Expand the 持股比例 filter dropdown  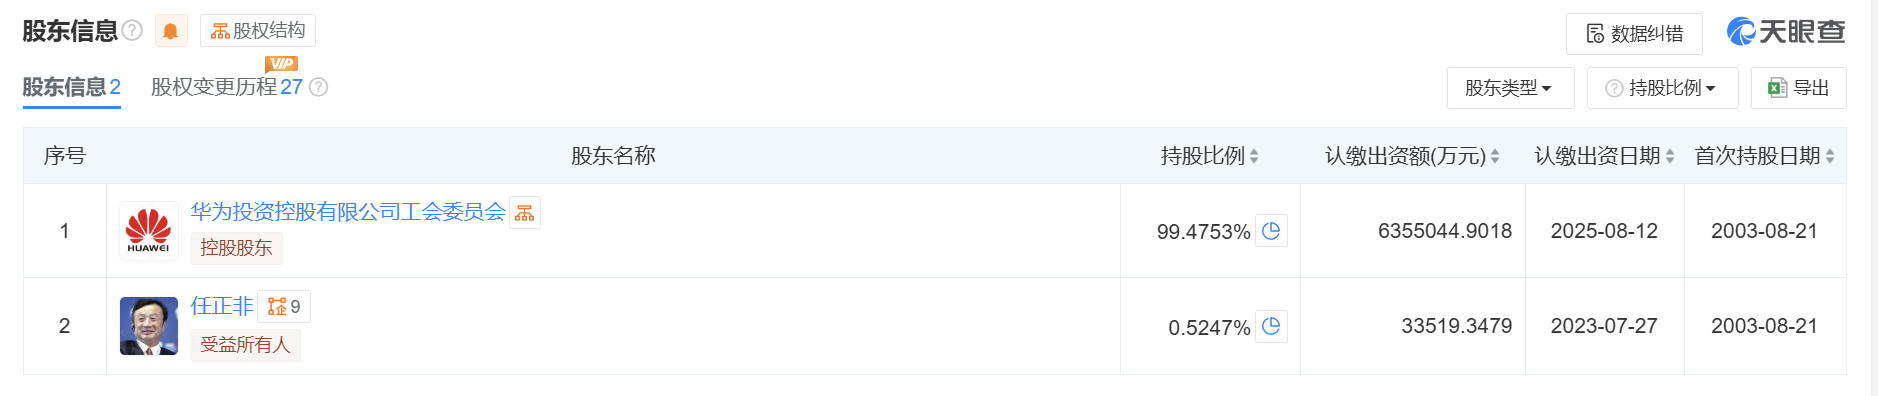[1662, 88]
